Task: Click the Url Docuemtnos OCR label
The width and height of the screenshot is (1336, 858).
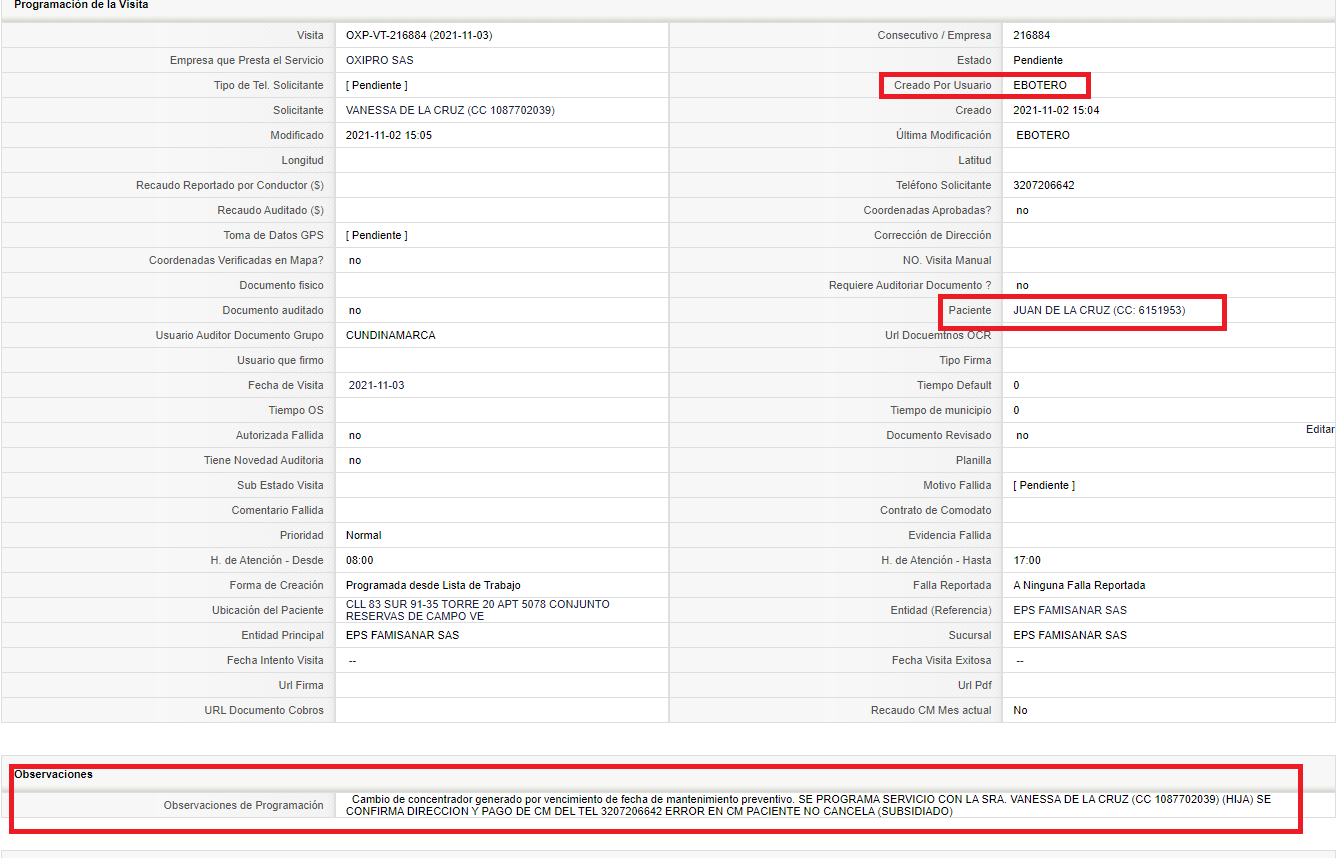Action: tap(936, 335)
